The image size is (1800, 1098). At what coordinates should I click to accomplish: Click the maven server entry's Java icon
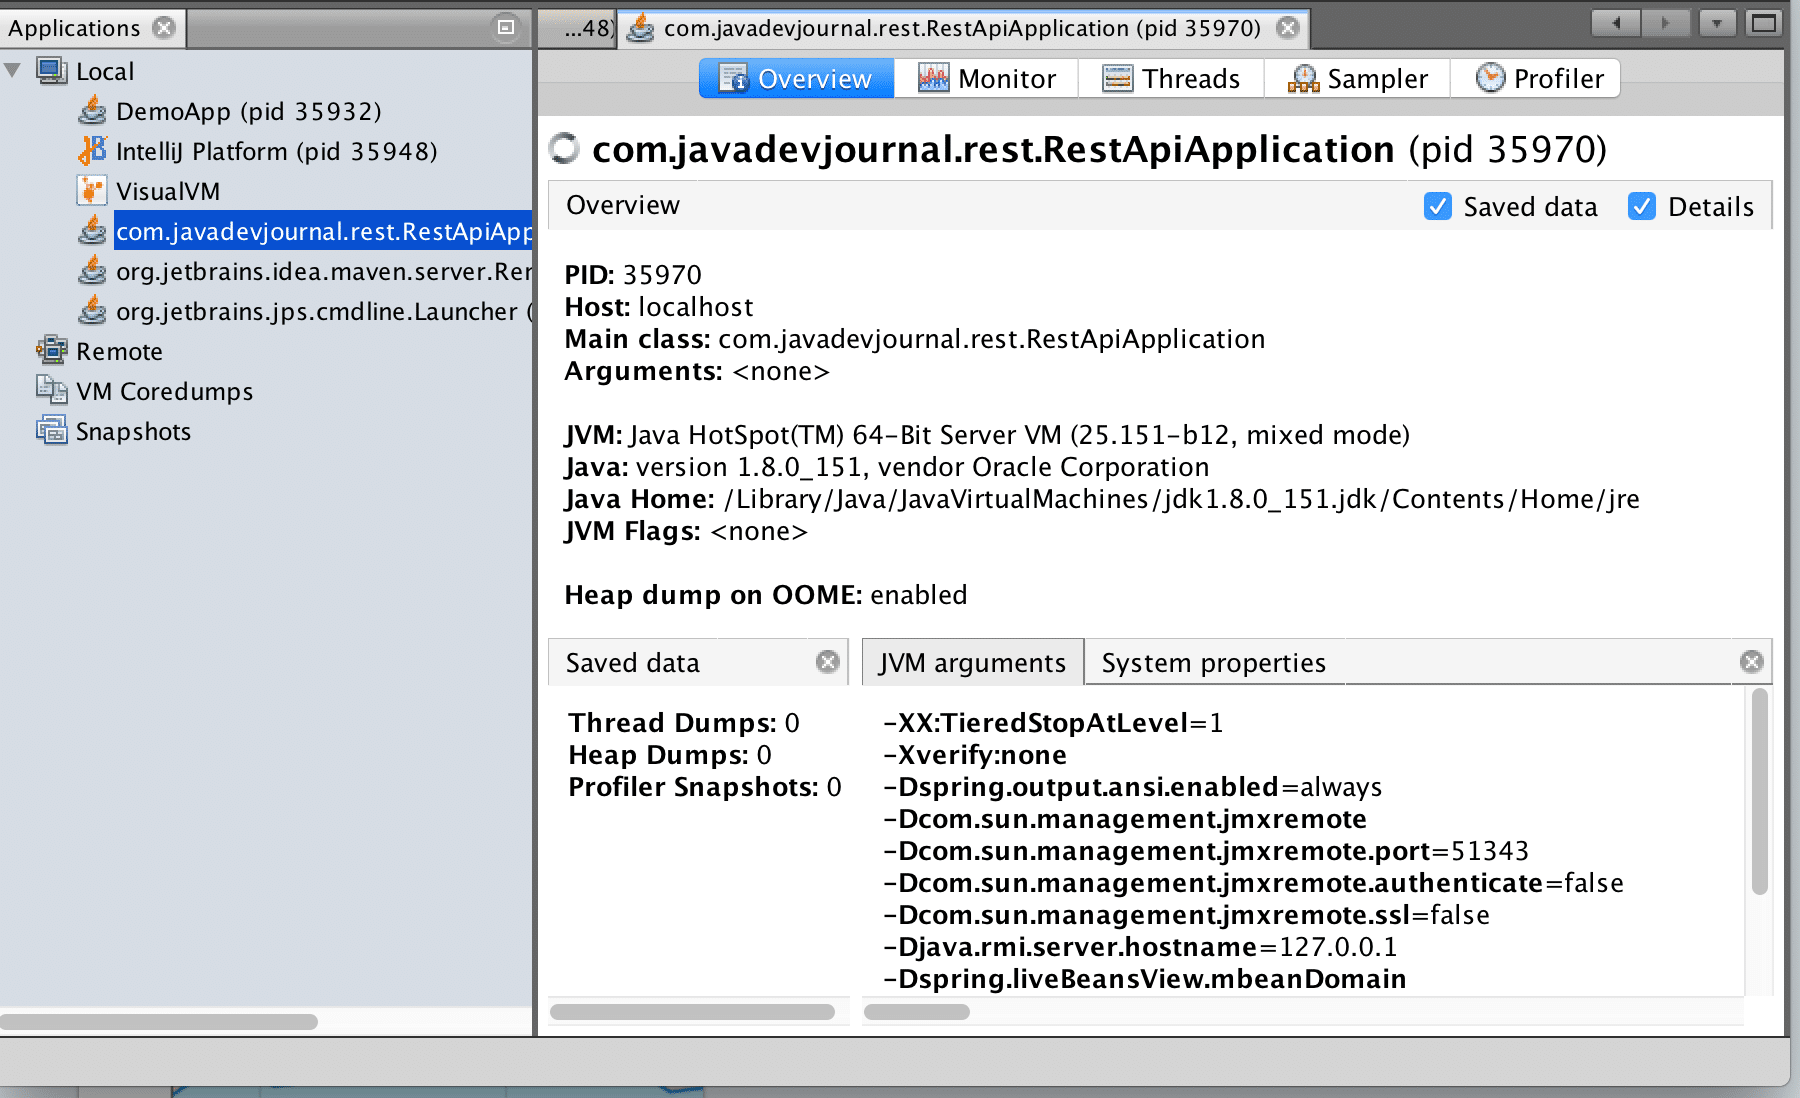[92, 271]
